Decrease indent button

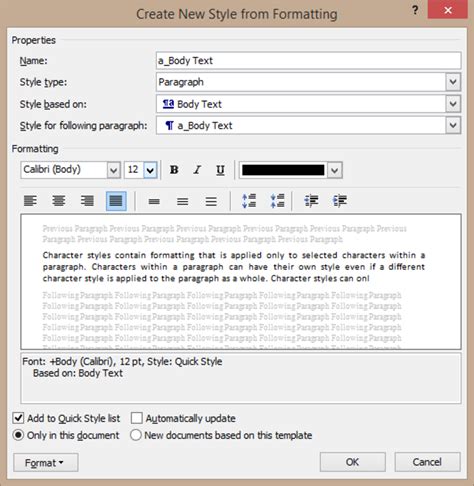[311, 201]
